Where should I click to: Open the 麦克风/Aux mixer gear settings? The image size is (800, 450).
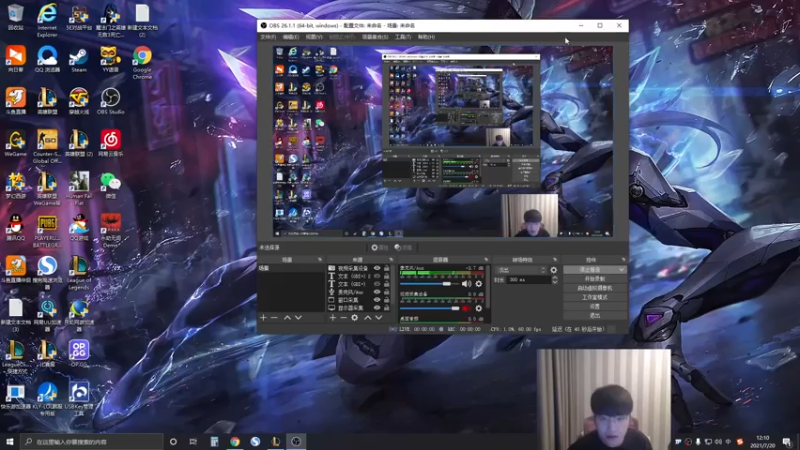point(479,284)
